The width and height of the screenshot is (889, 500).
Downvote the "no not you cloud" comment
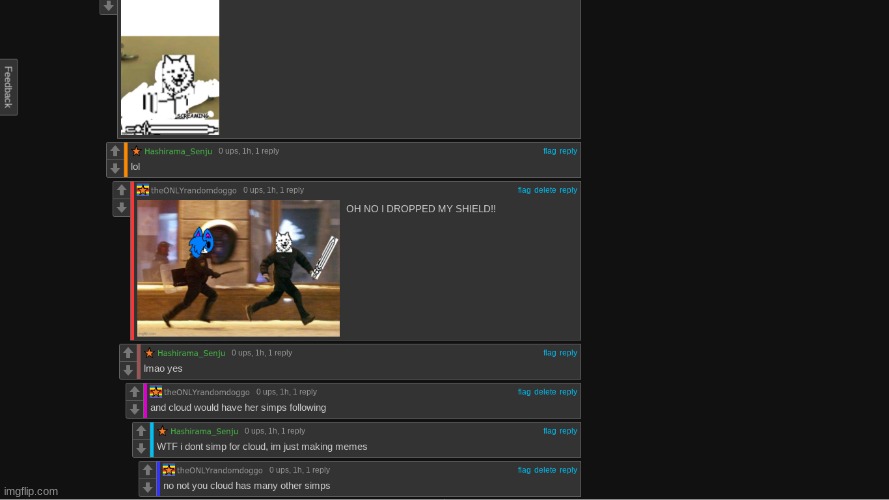click(x=147, y=487)
